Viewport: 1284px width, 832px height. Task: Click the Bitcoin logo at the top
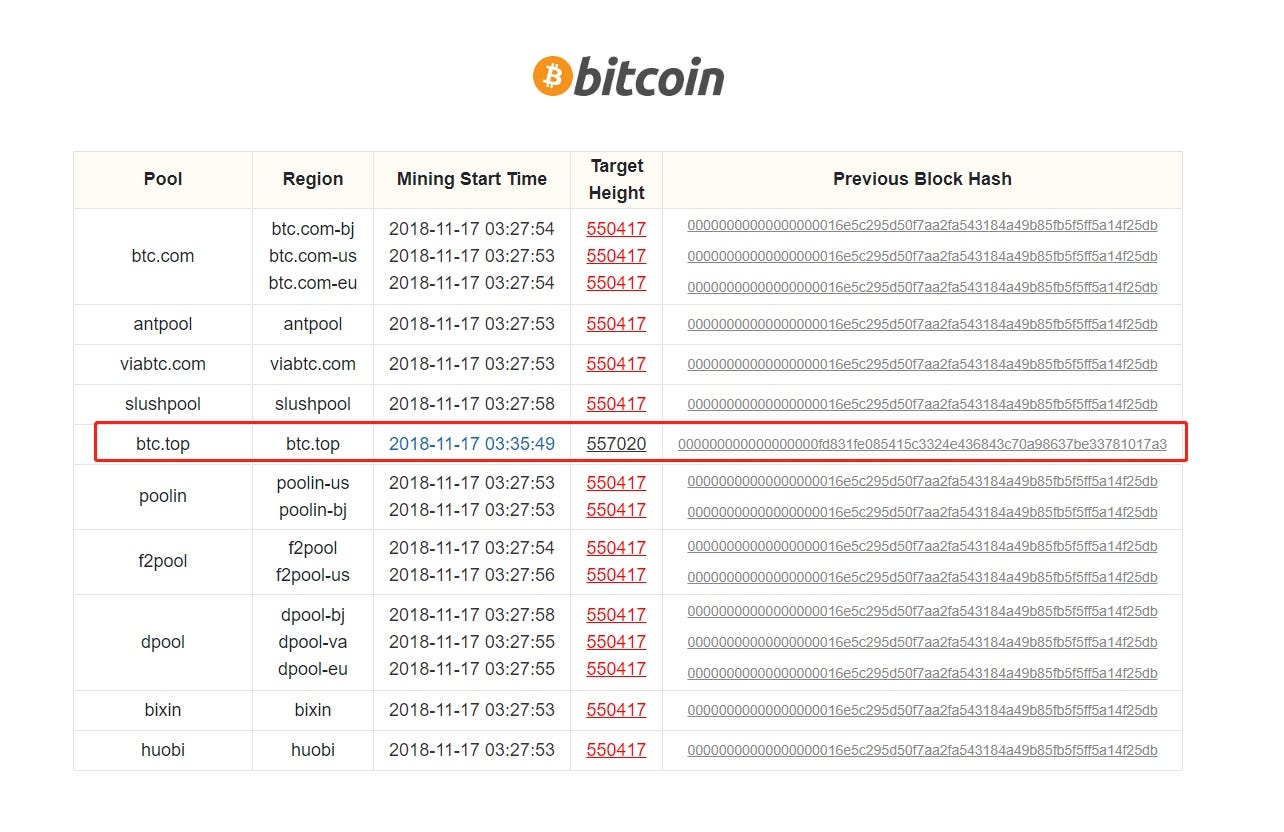pyautogui.click(x=628, y=77)
